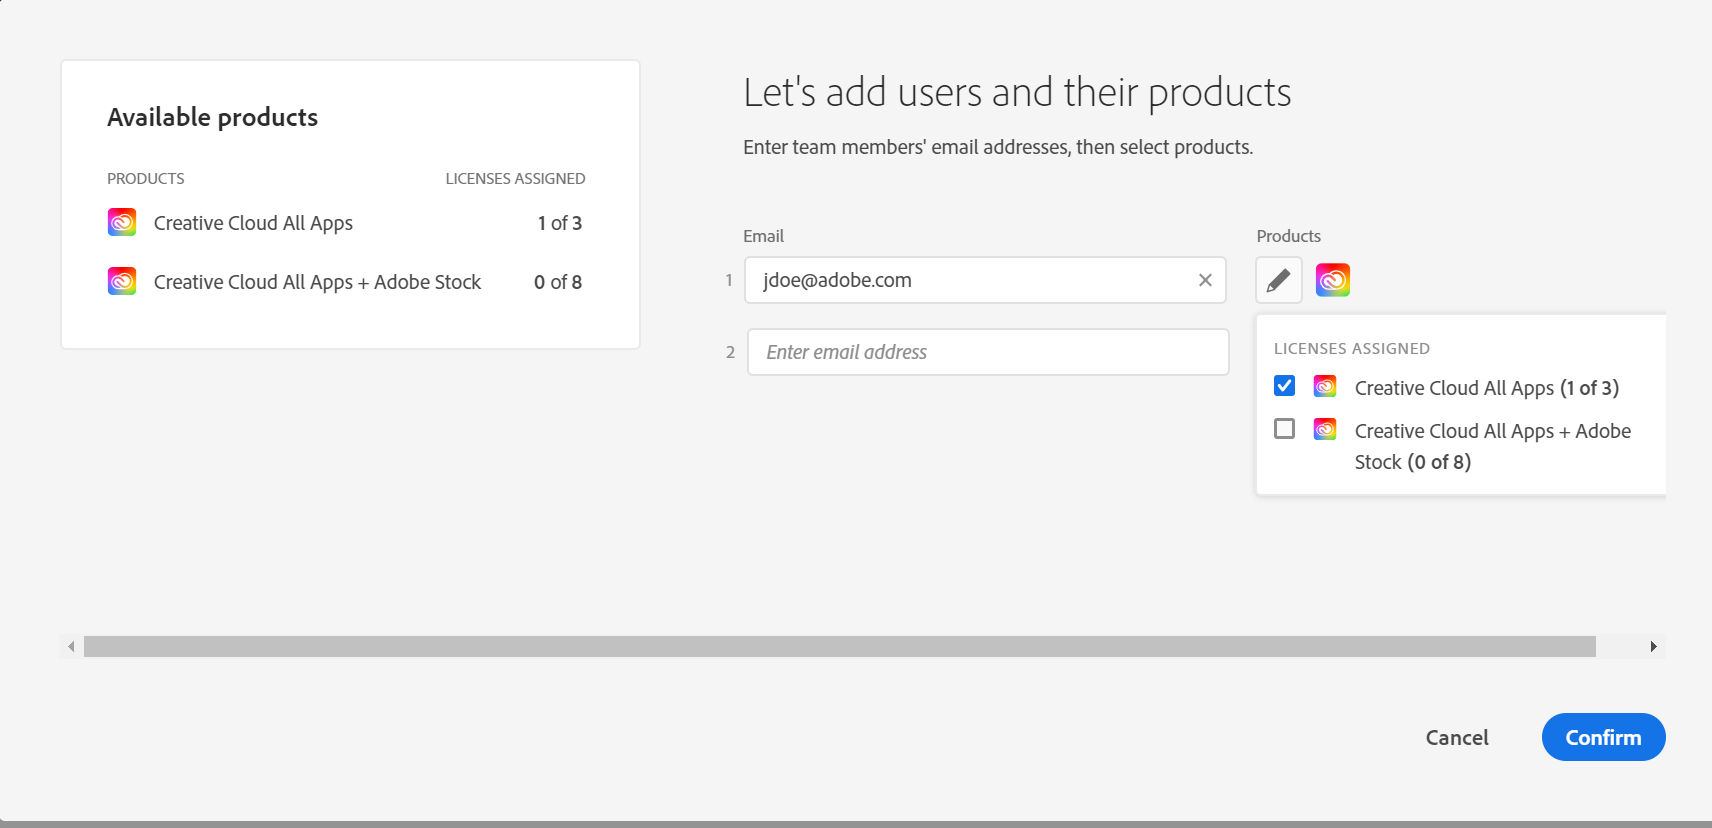This screenshot has width=1712, height=828.
Task: Click the '0 of 8' licenses count
Action: point(558,282)
